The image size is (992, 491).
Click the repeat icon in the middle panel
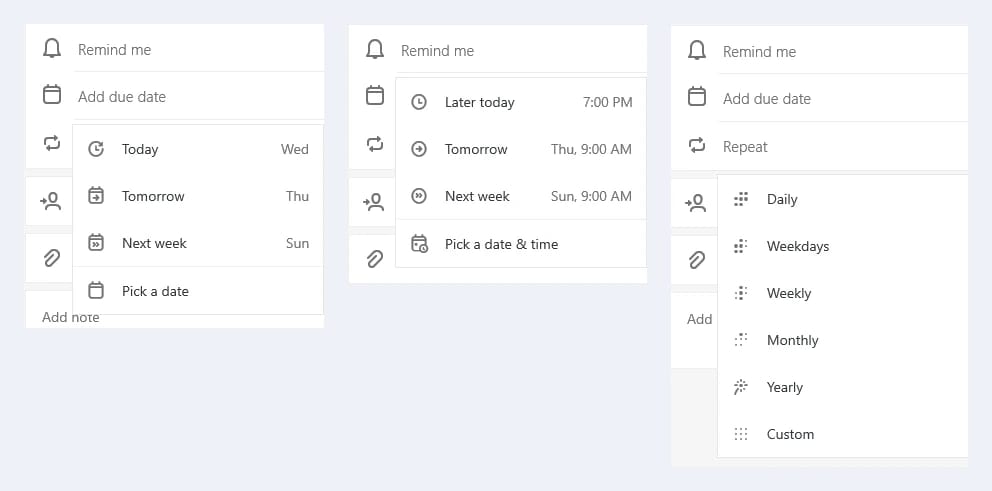tap(375, 144)
